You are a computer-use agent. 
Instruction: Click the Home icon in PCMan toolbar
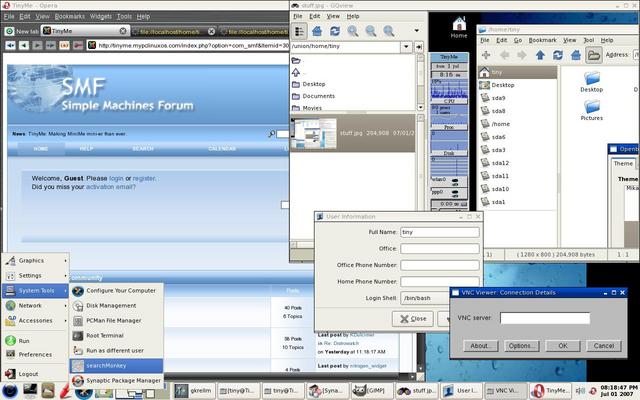(x=576, y=55)
